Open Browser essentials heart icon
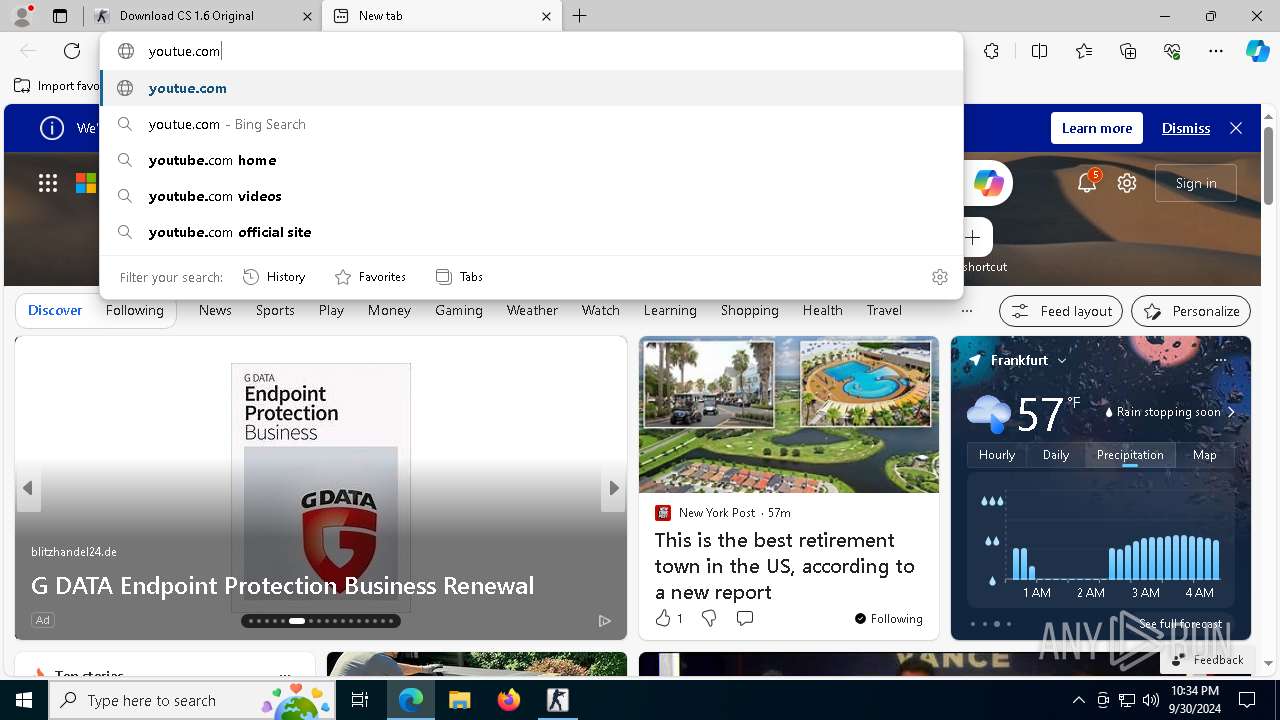1280x720 pixels. point(1172,51)
